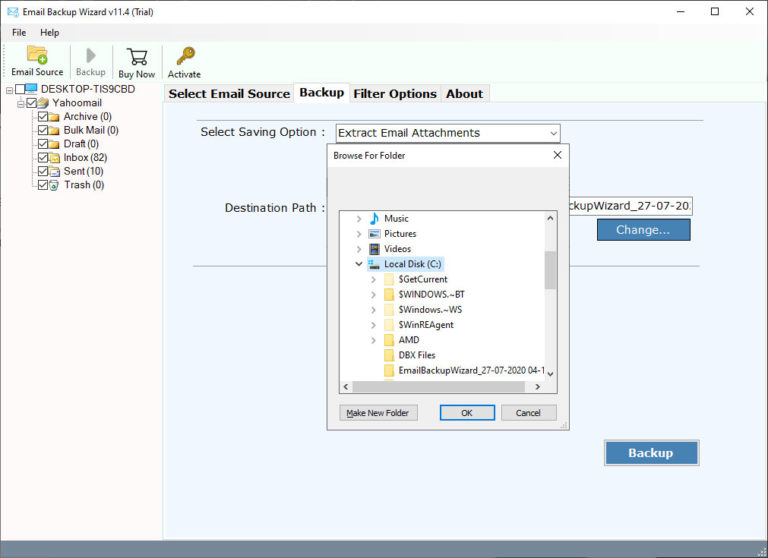This screenshot has width=768, height=558.
Task: Click the Activate key icon
Action: [x=185, y=56]
